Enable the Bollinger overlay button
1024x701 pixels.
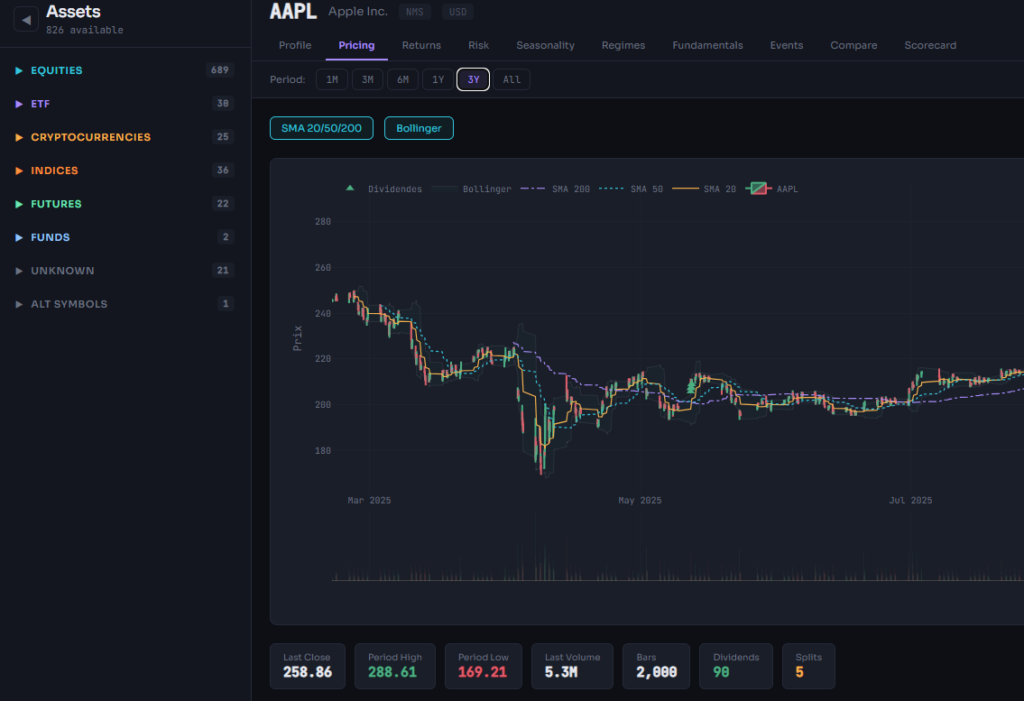click(418, 128)
